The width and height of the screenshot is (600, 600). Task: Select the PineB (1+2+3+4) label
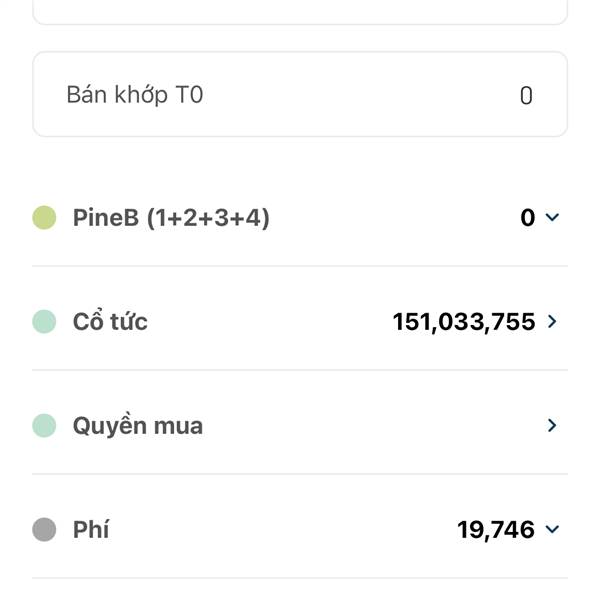(x=171, y=217)
